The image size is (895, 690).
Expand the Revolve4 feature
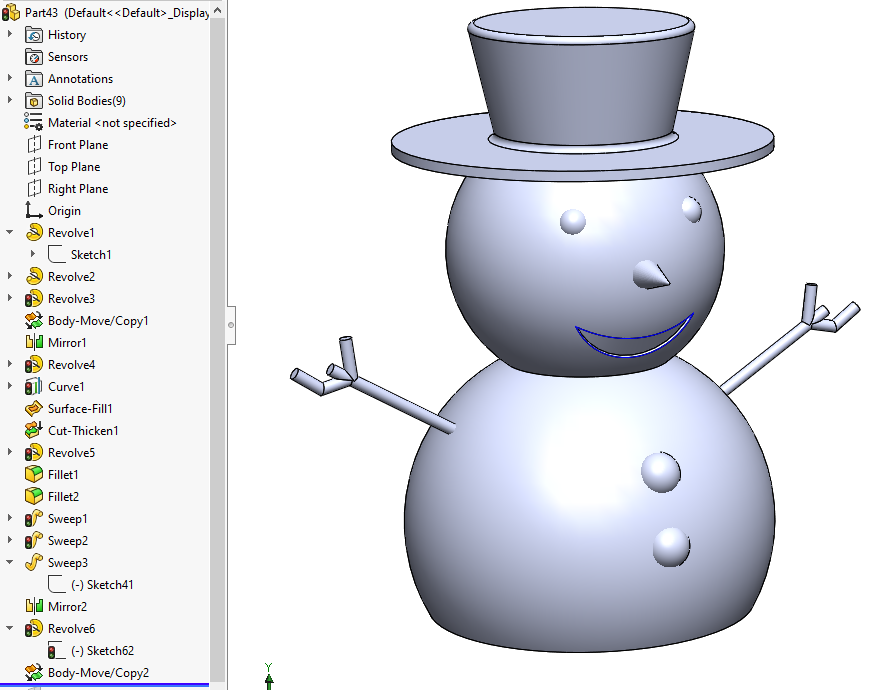coord(10,364)
